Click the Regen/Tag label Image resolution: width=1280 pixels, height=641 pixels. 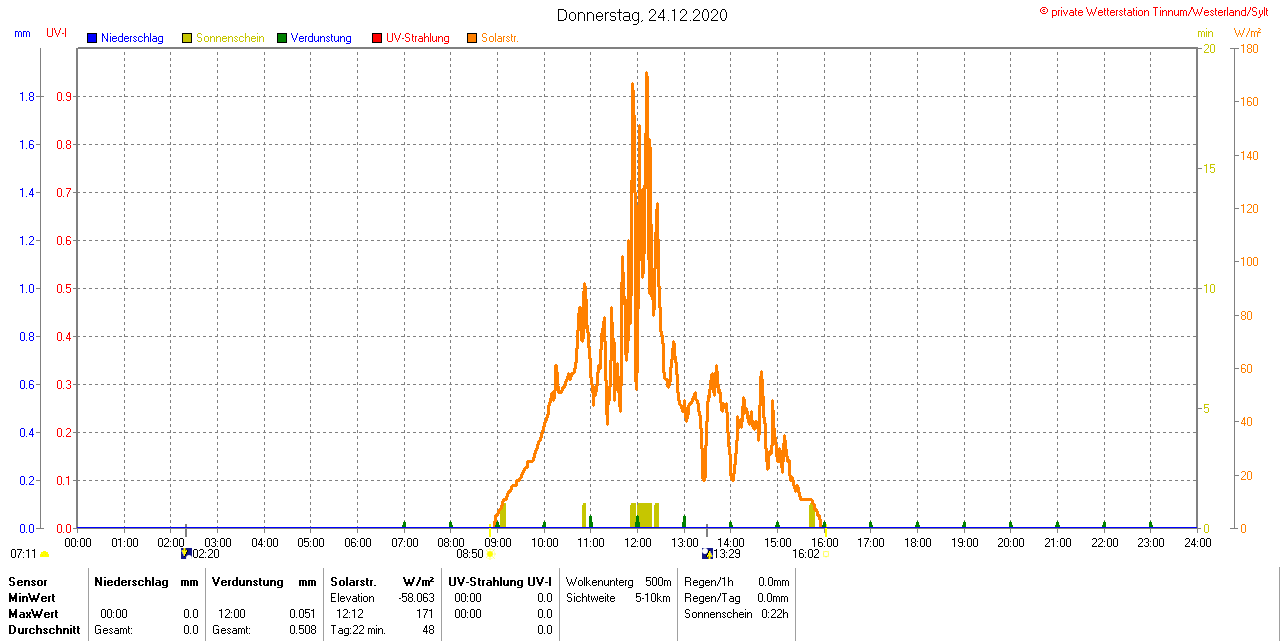click(x=710, y=598)
